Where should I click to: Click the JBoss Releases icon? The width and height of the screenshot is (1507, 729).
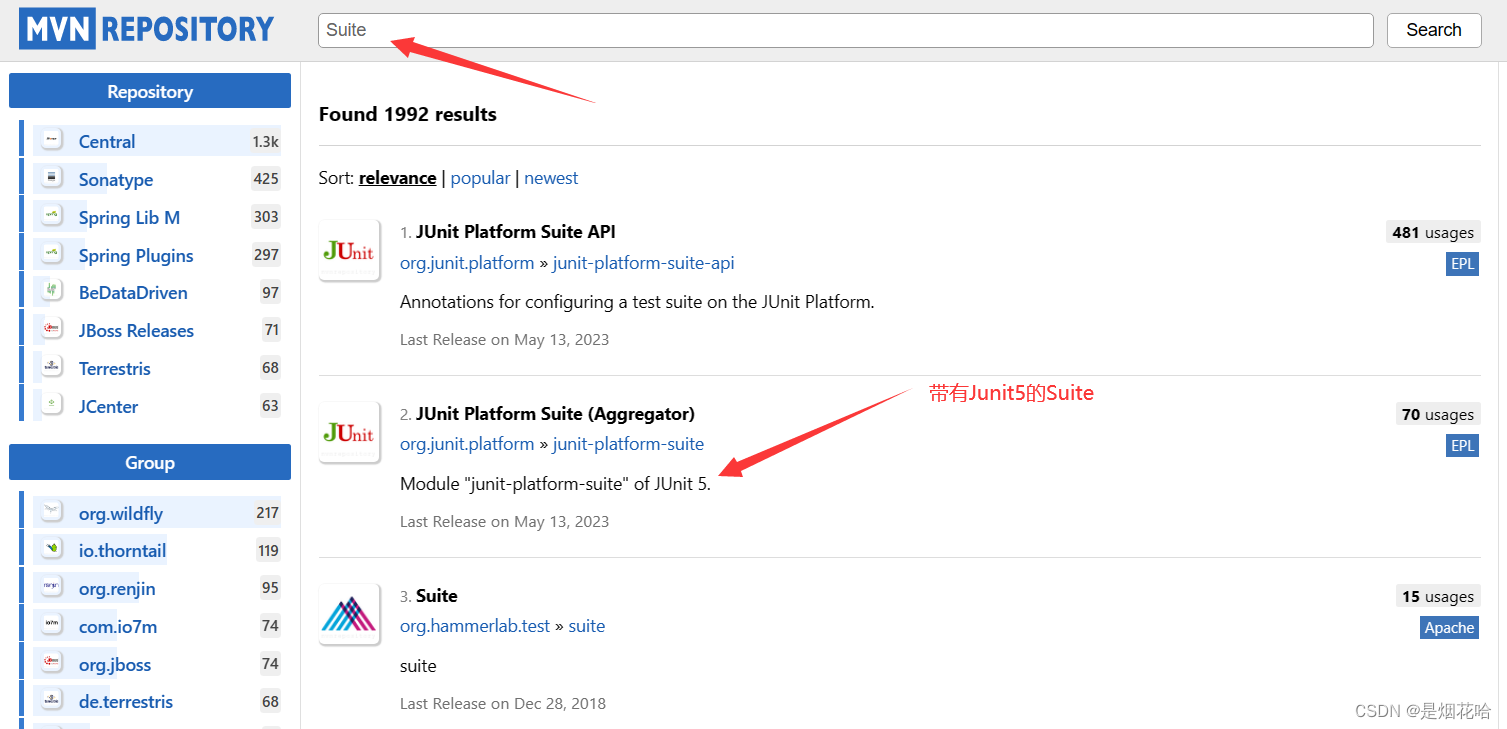52,330
